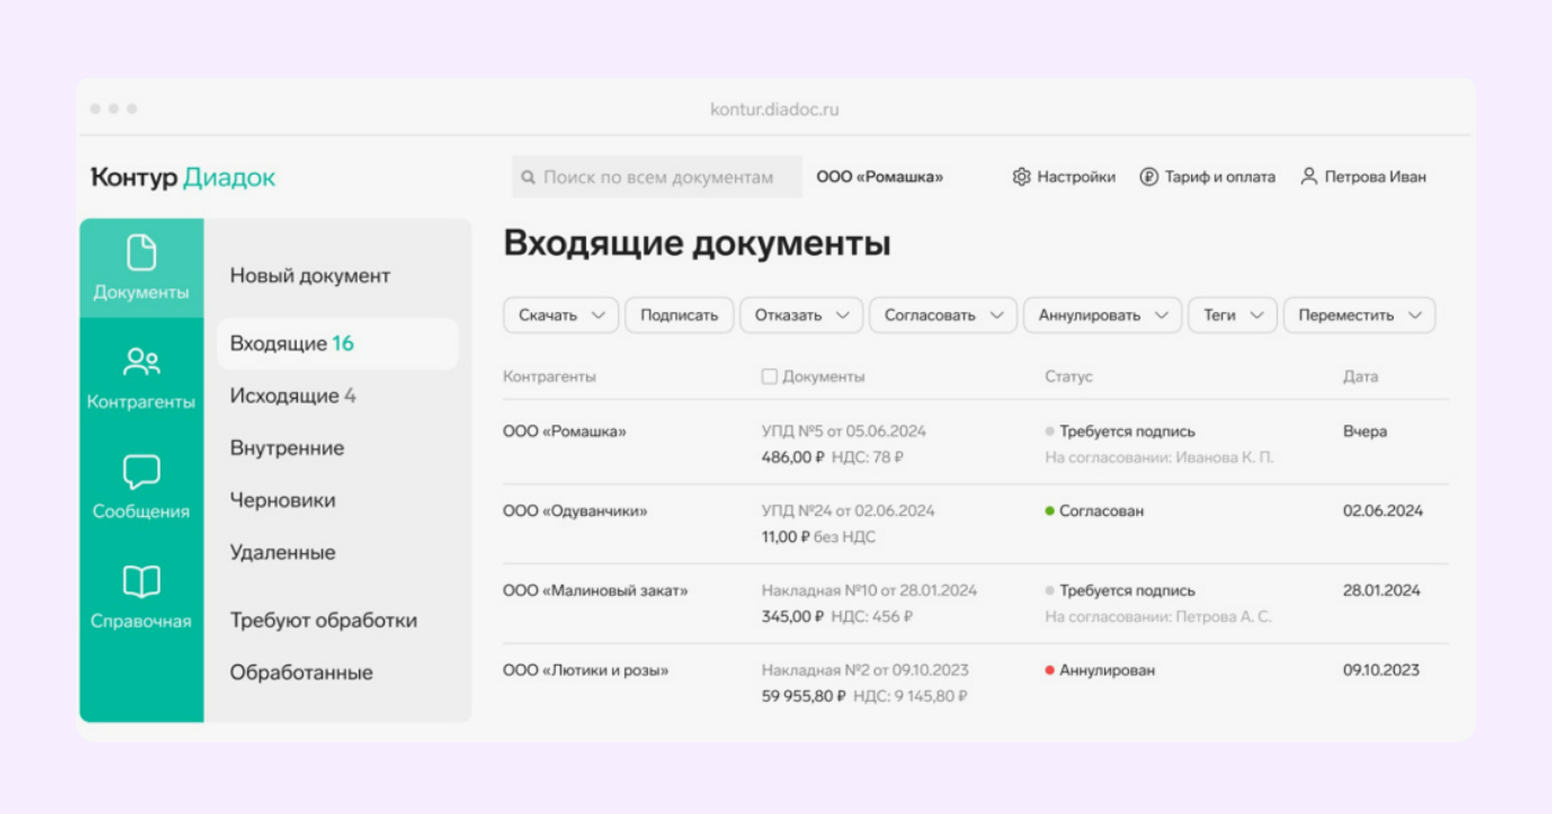This screenshot has width=1552, height=814.
Task: Click the magnifier icon in search box
Action: tap(528, 178)
